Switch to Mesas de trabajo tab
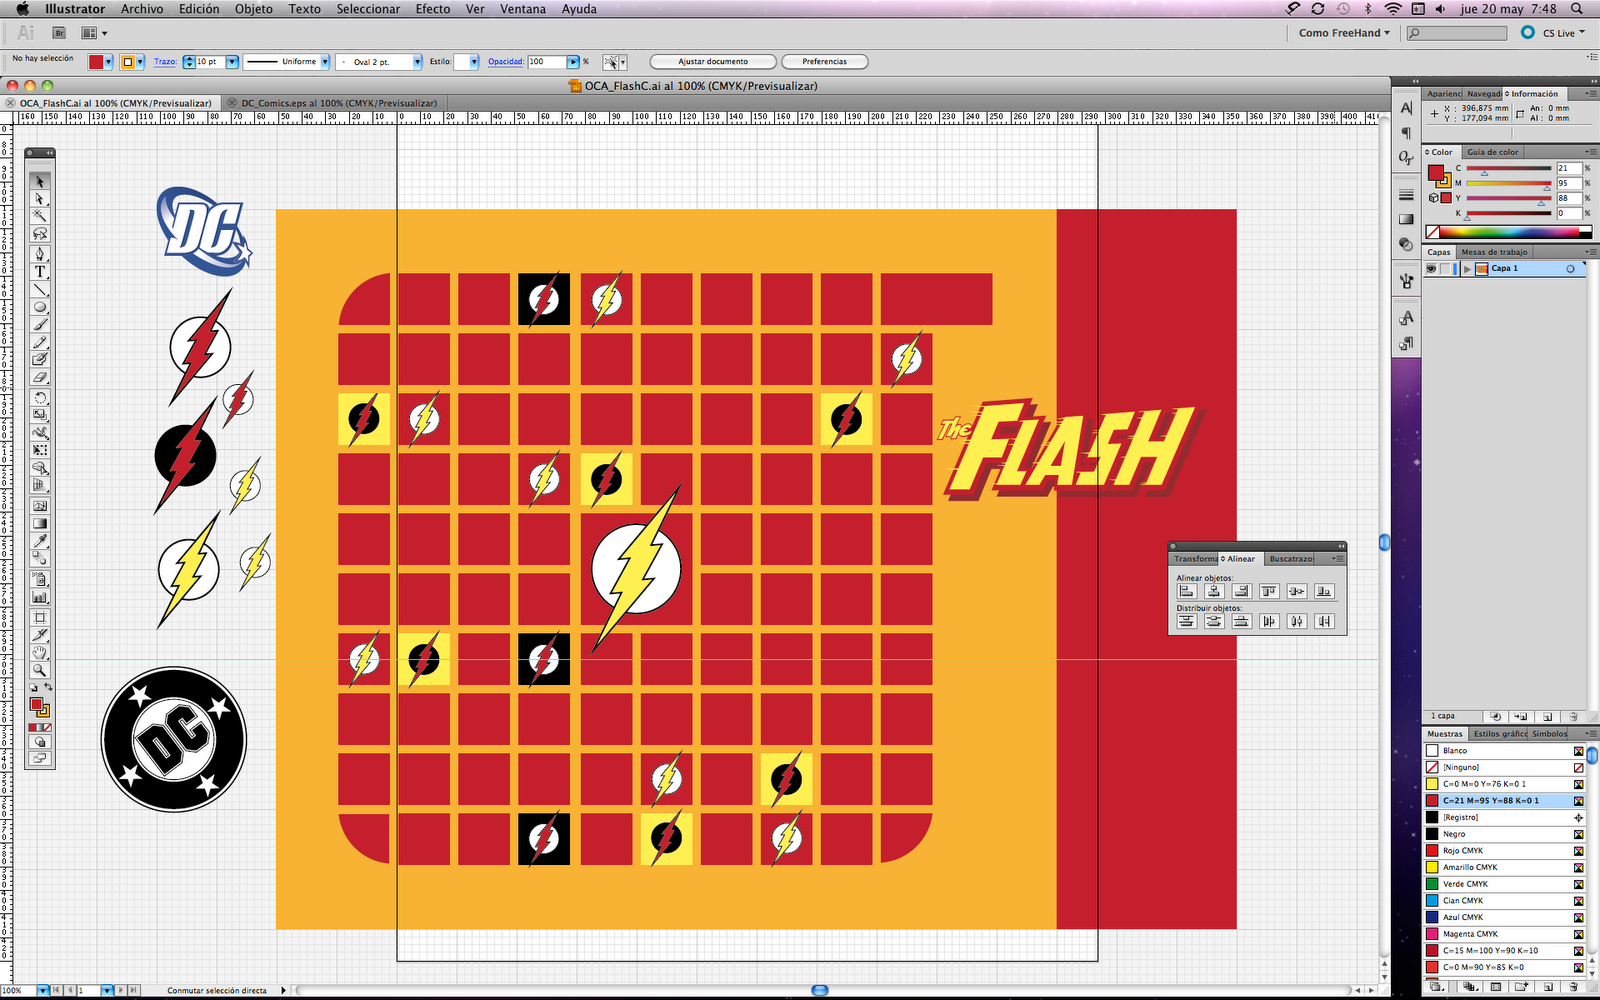 tap(1494, 252)
